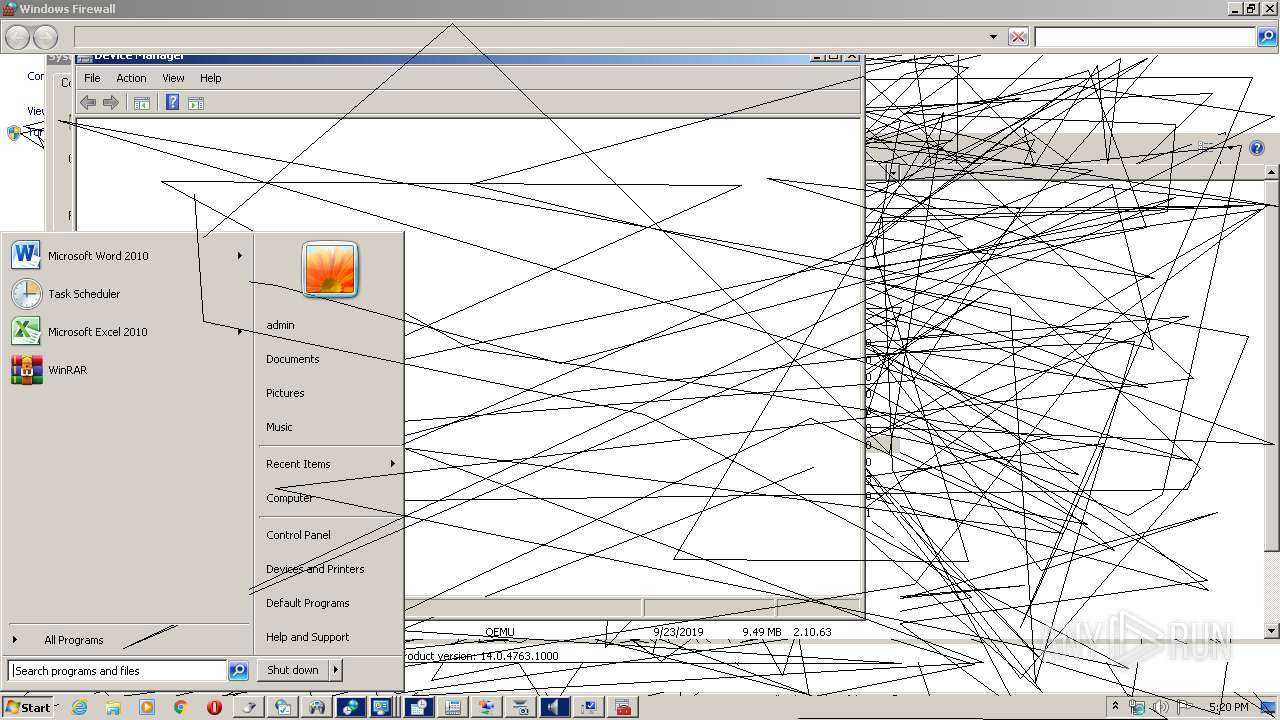This screenshot has height=720, width=1280.
Task: Open Device Manager File menu
Action: tap(92, 78)
